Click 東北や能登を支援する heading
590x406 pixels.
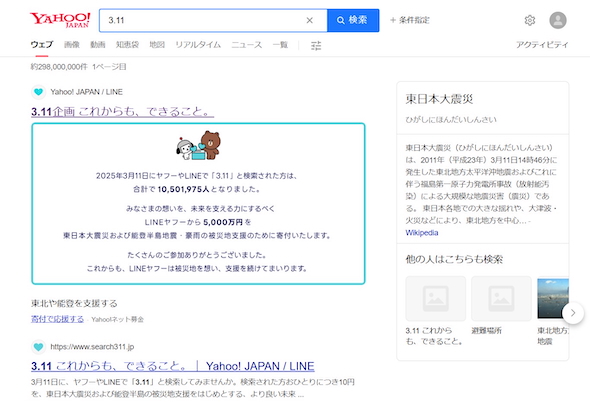[74, 303]
